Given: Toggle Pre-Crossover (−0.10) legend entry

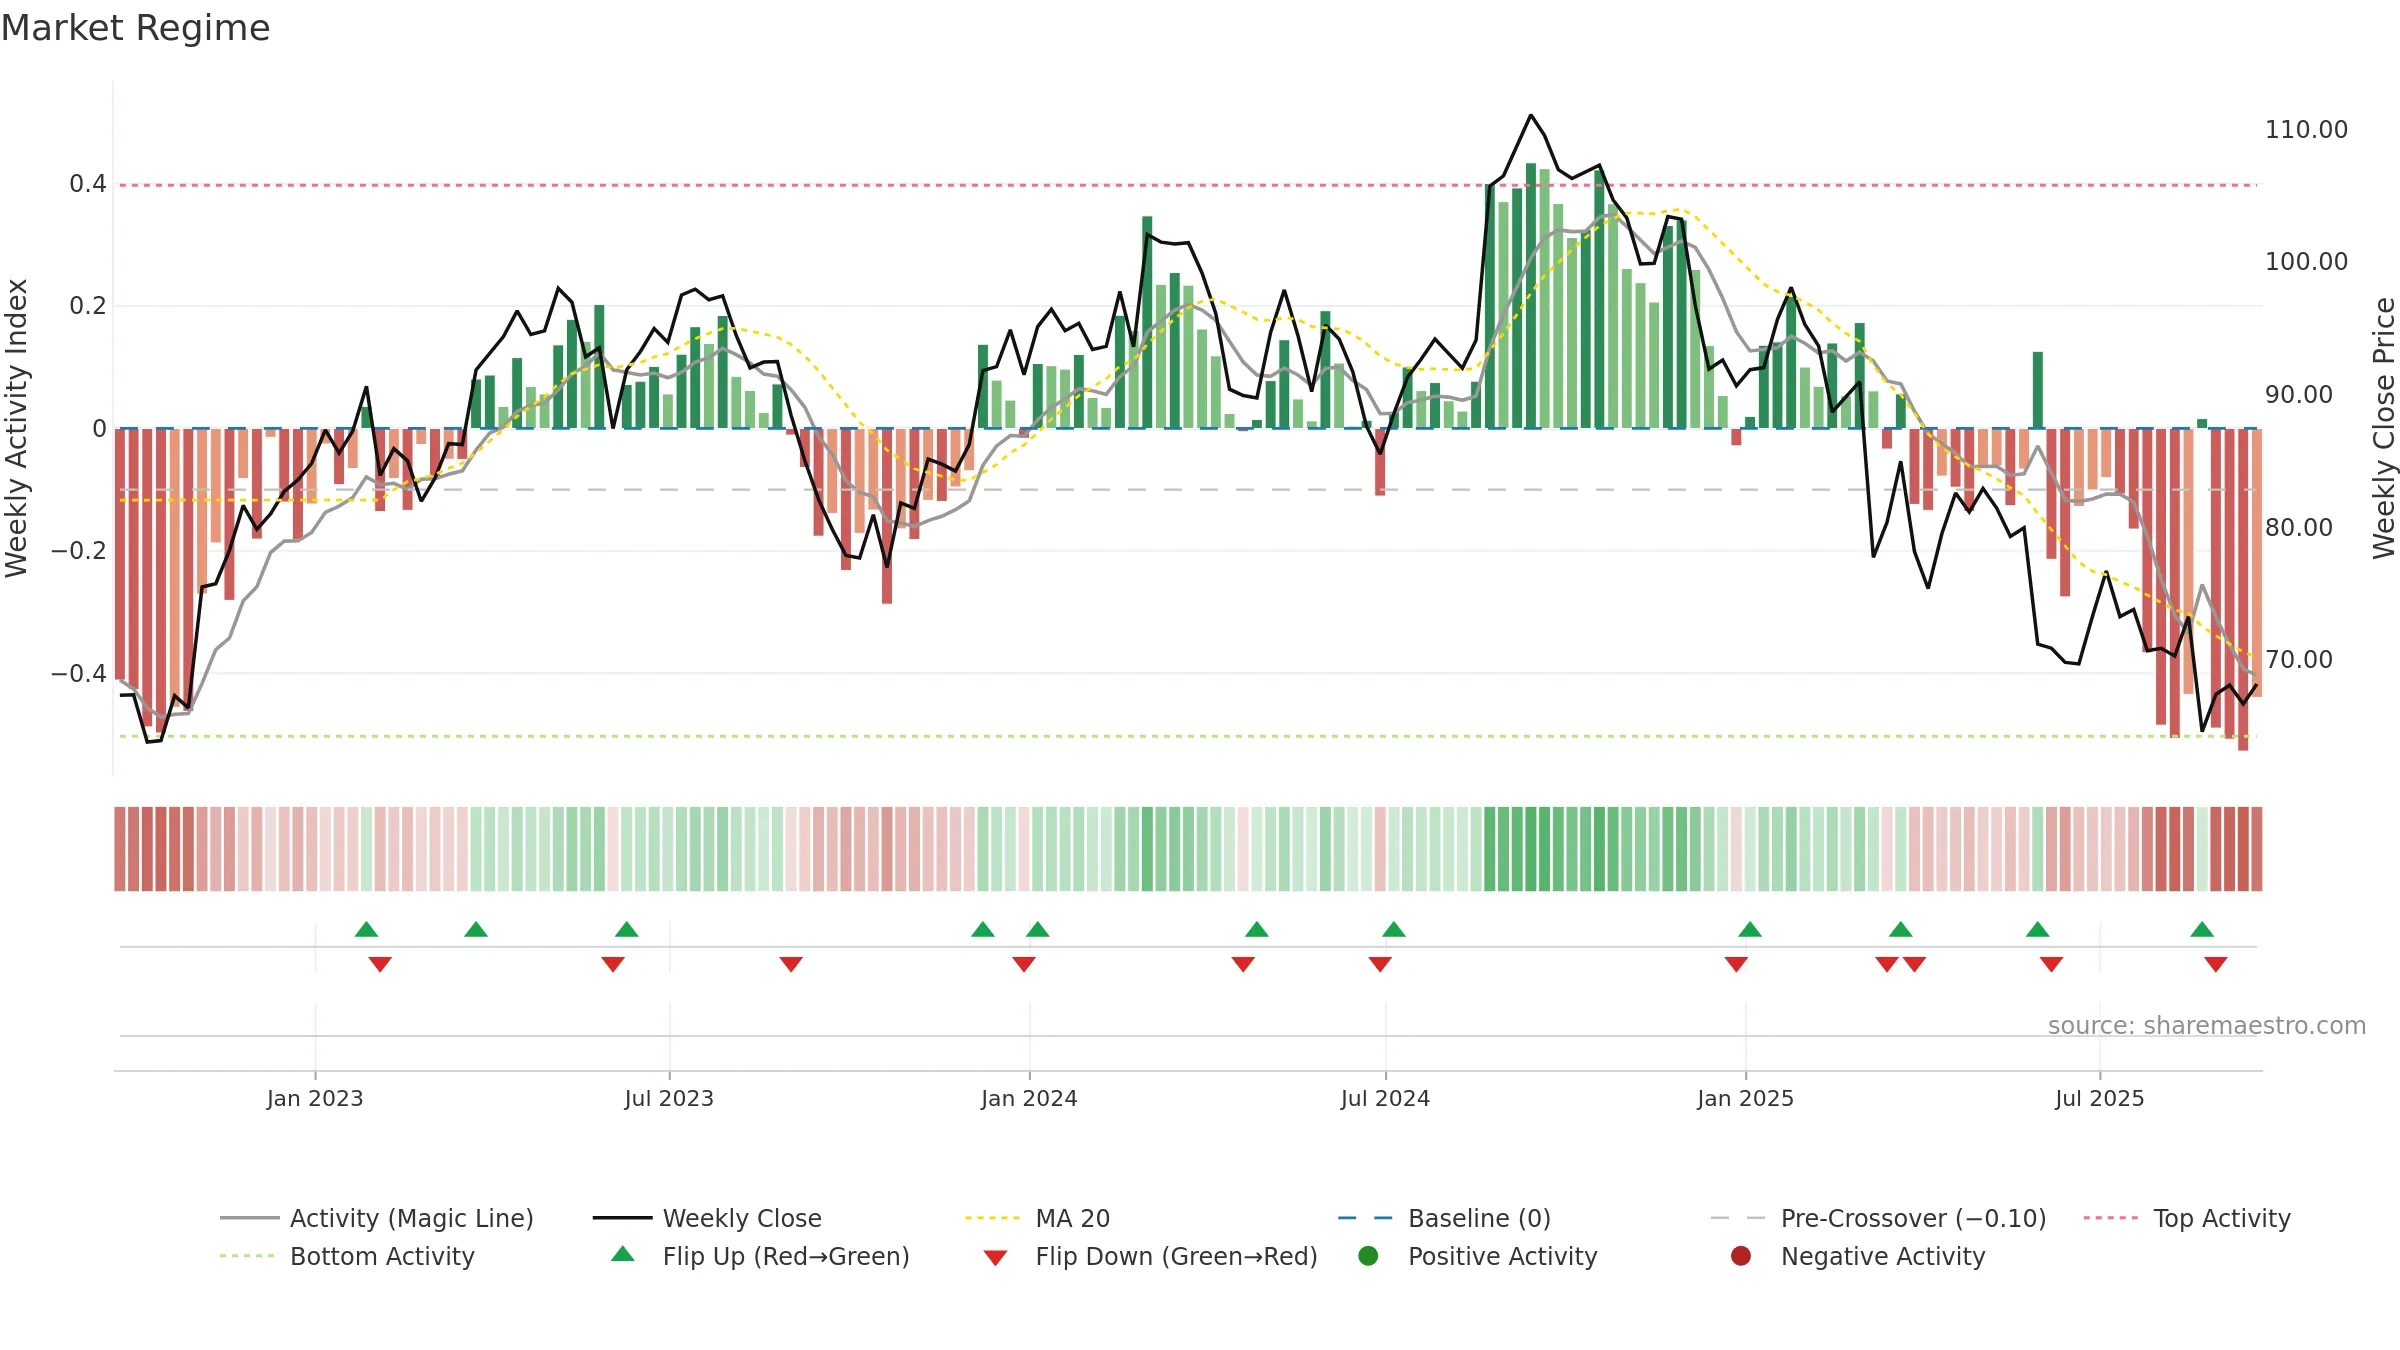Looking at the screenshot, I should click(x=1878, y=1218).
